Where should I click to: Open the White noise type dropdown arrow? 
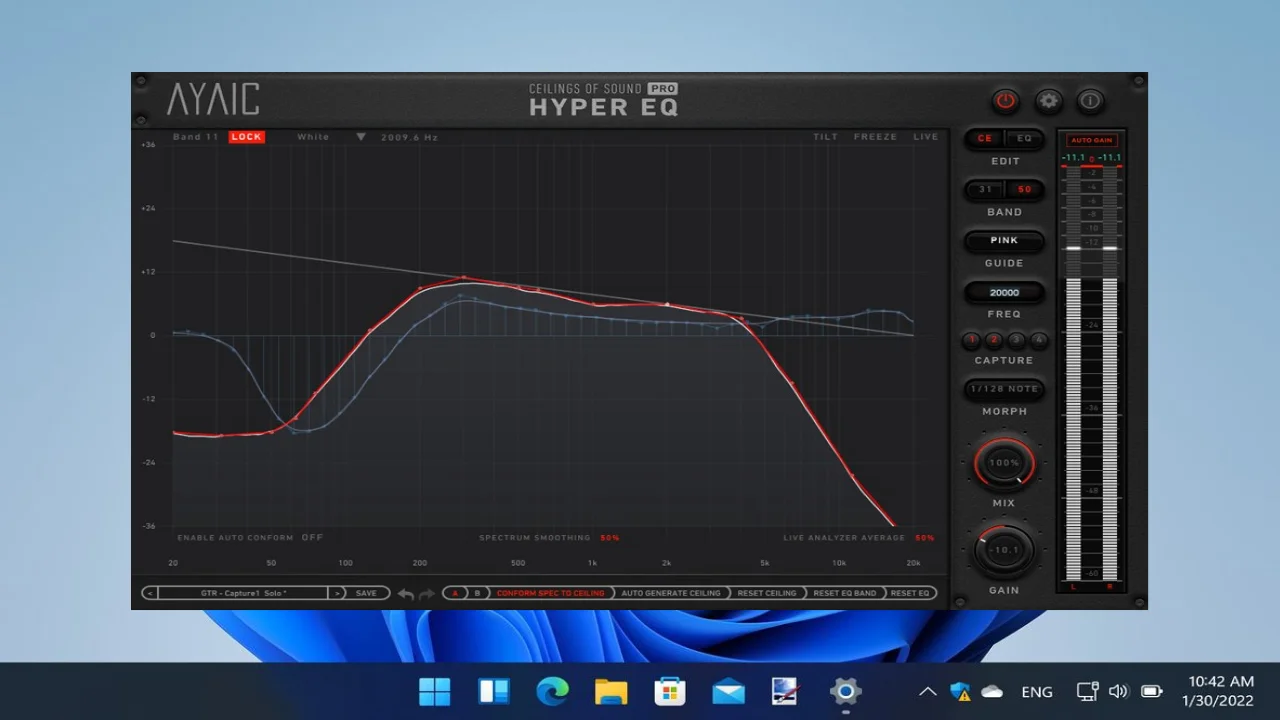tap(361, 137)
